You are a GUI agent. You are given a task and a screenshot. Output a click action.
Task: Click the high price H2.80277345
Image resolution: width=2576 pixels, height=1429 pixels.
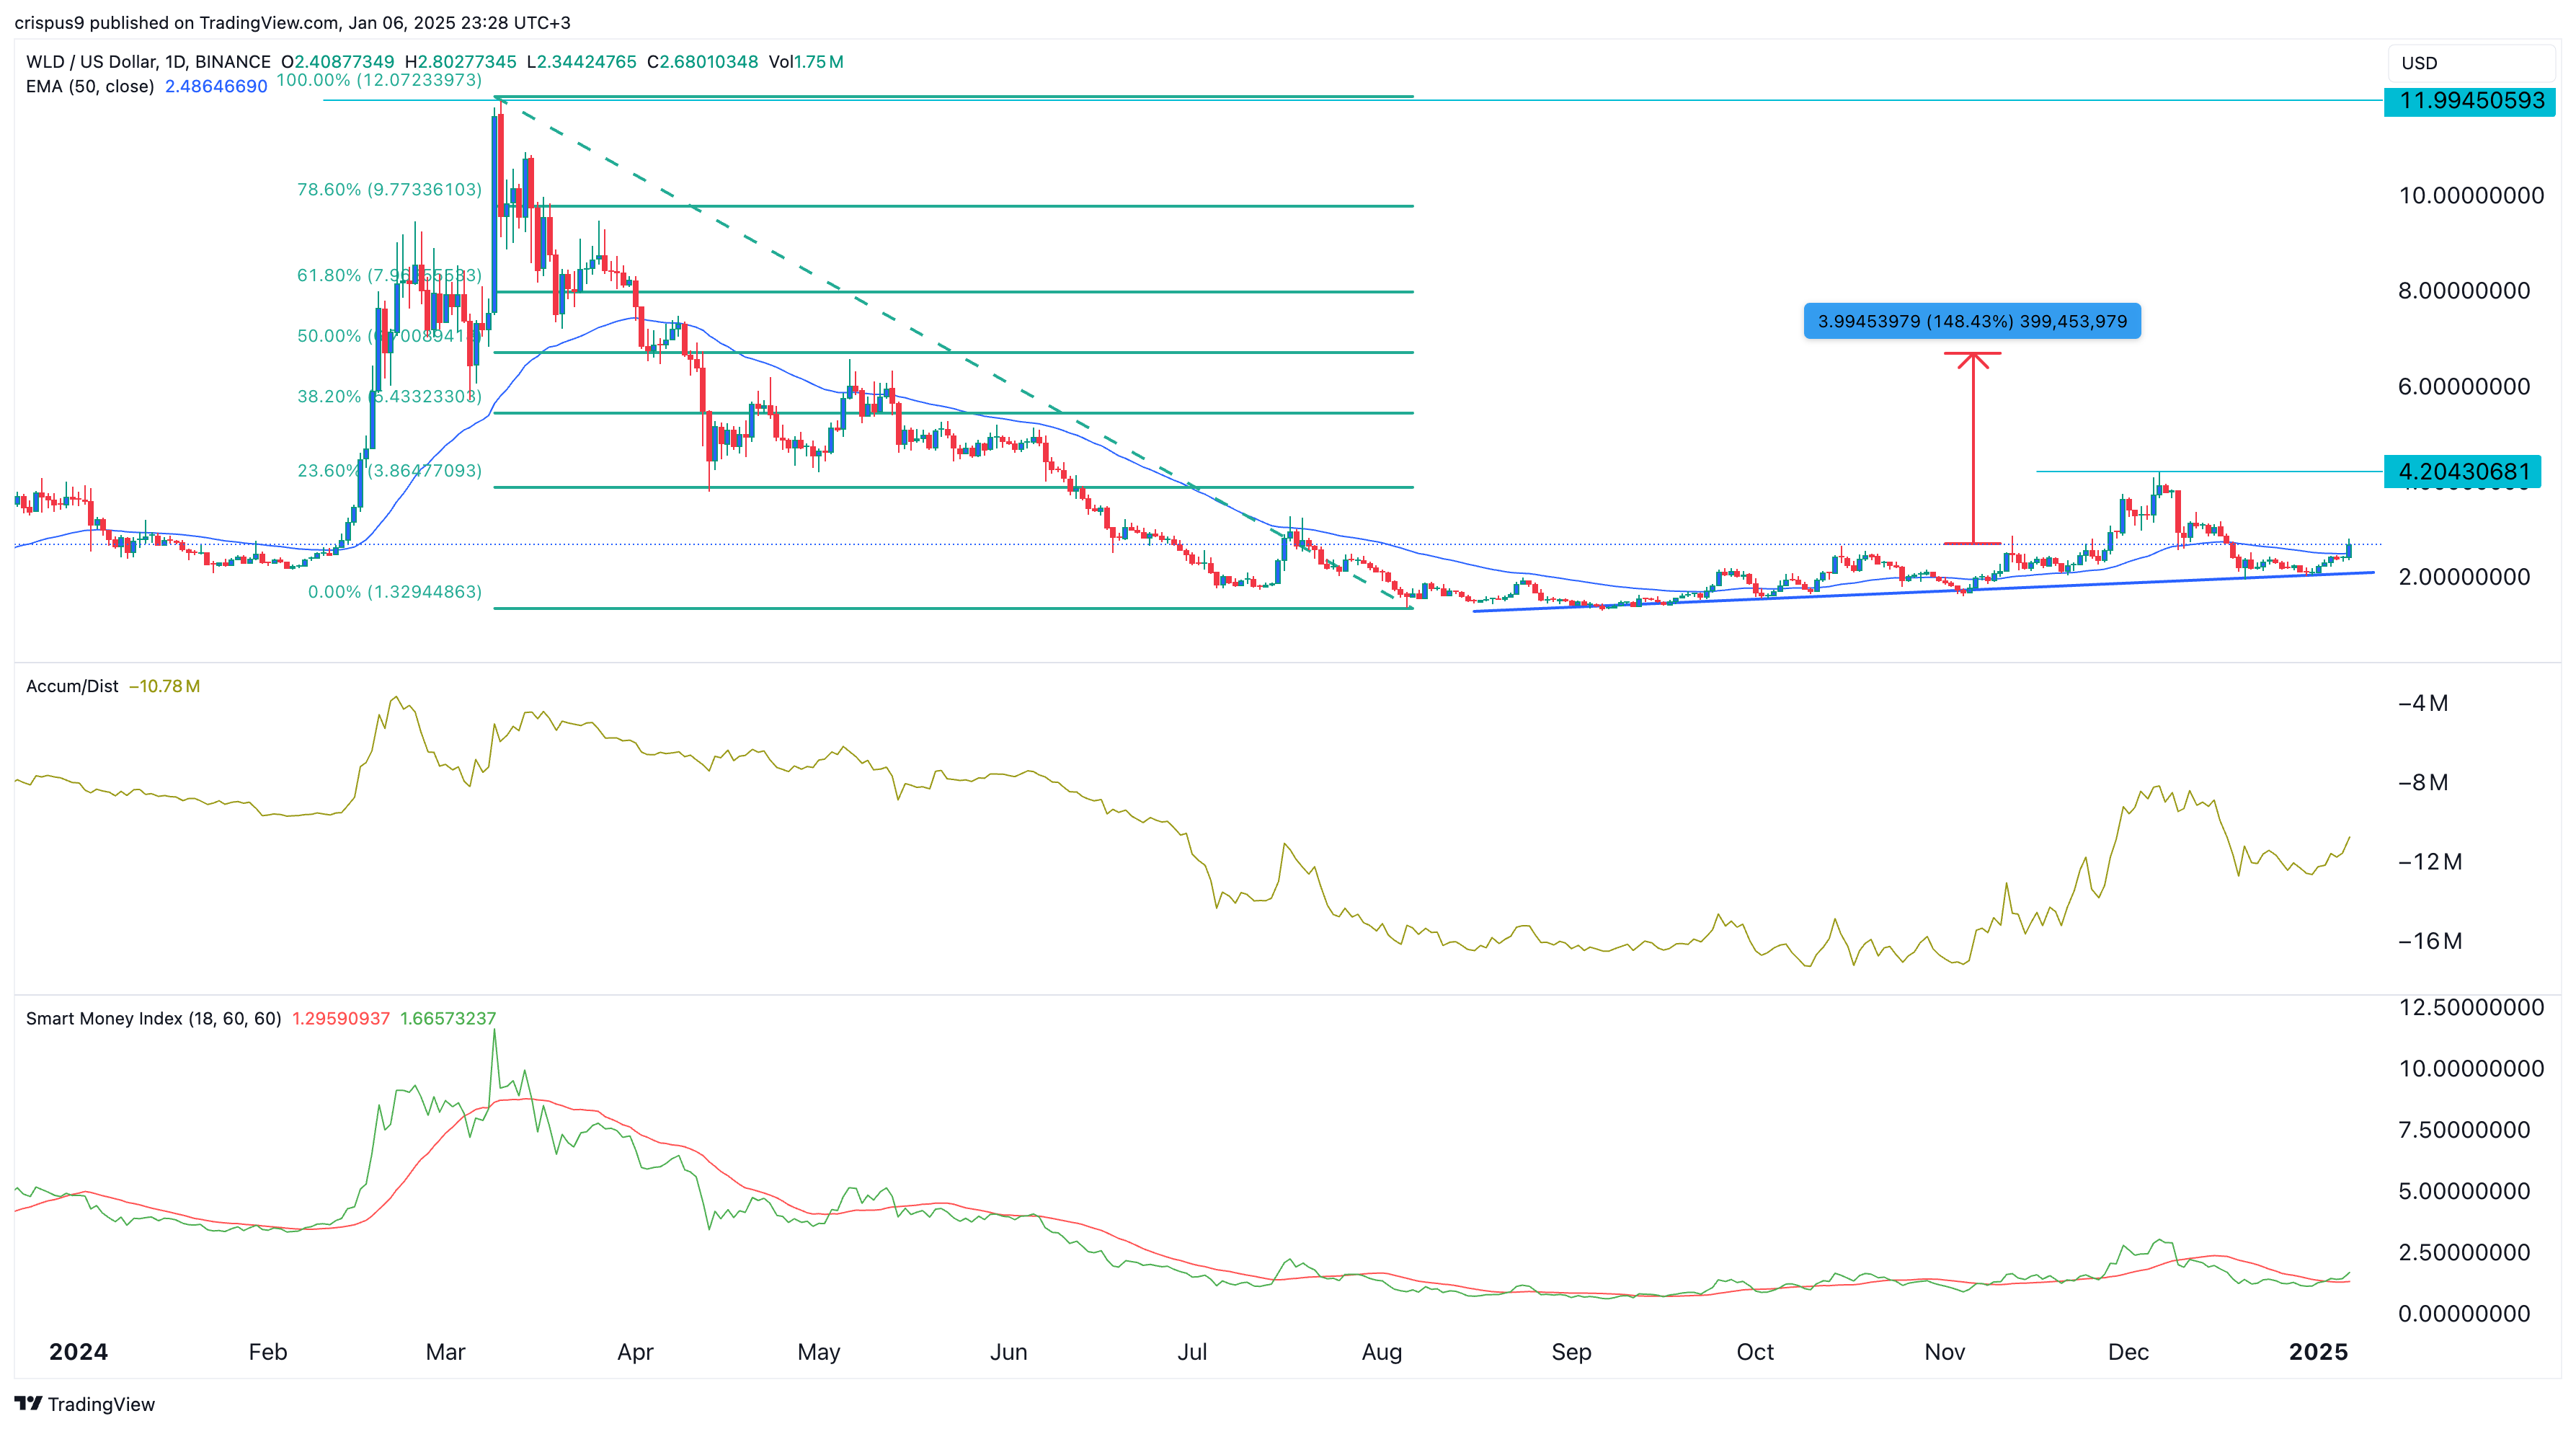click(461, 62)
